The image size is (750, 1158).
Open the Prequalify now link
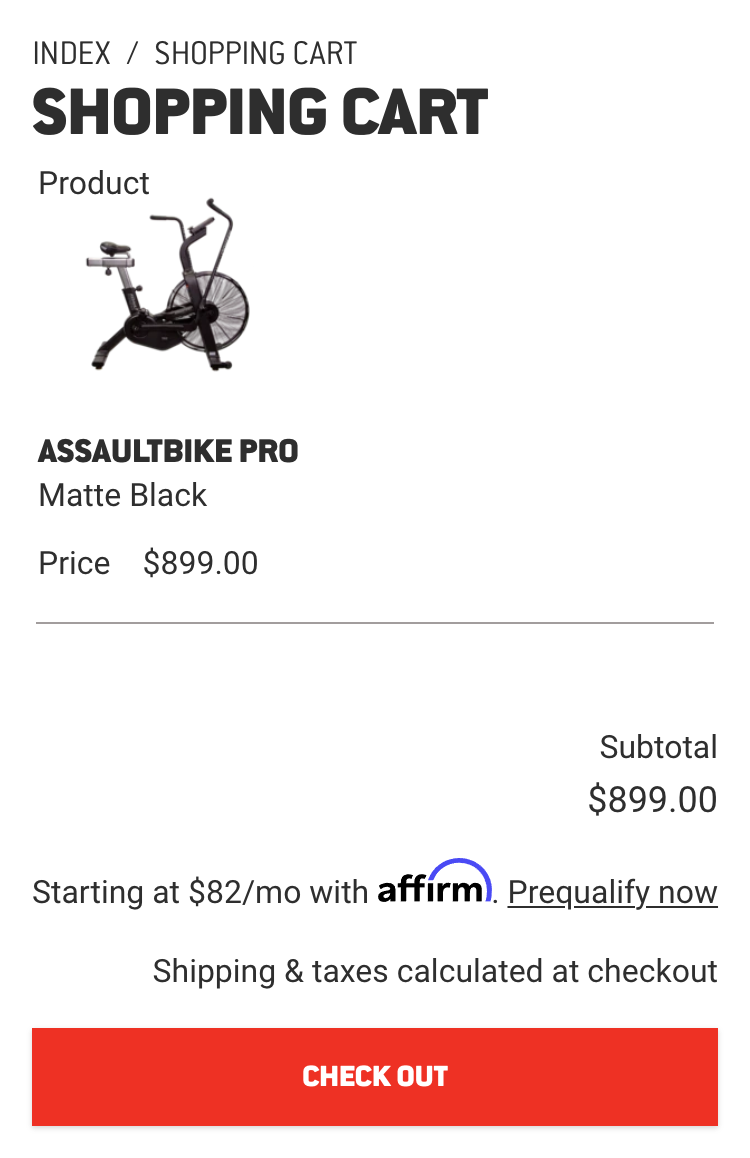click(x=612, y=892)
